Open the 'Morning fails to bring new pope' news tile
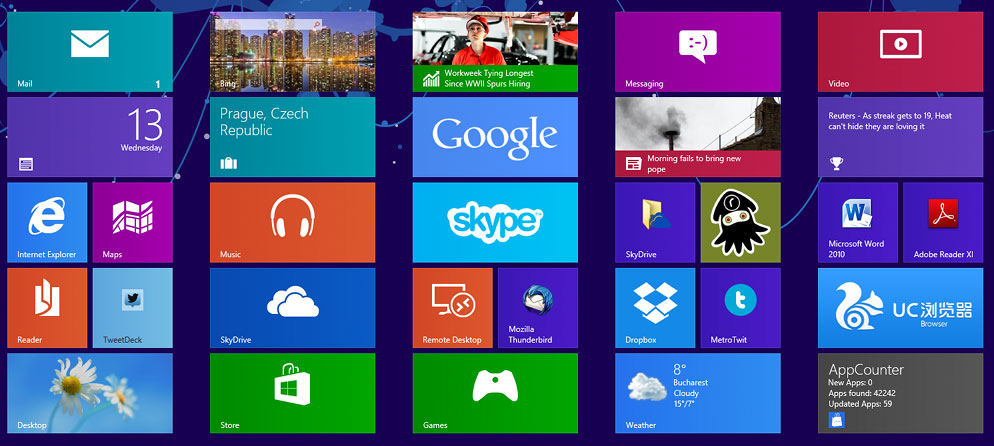This screenshot has width=994, height=446. tap(697, 137)
